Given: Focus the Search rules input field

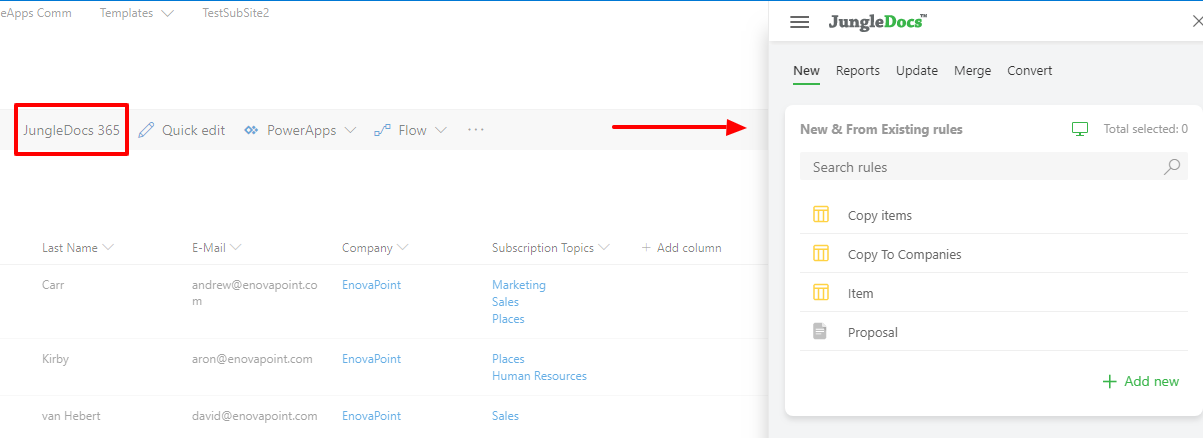Looking at the screenshot, I should 994,167.
